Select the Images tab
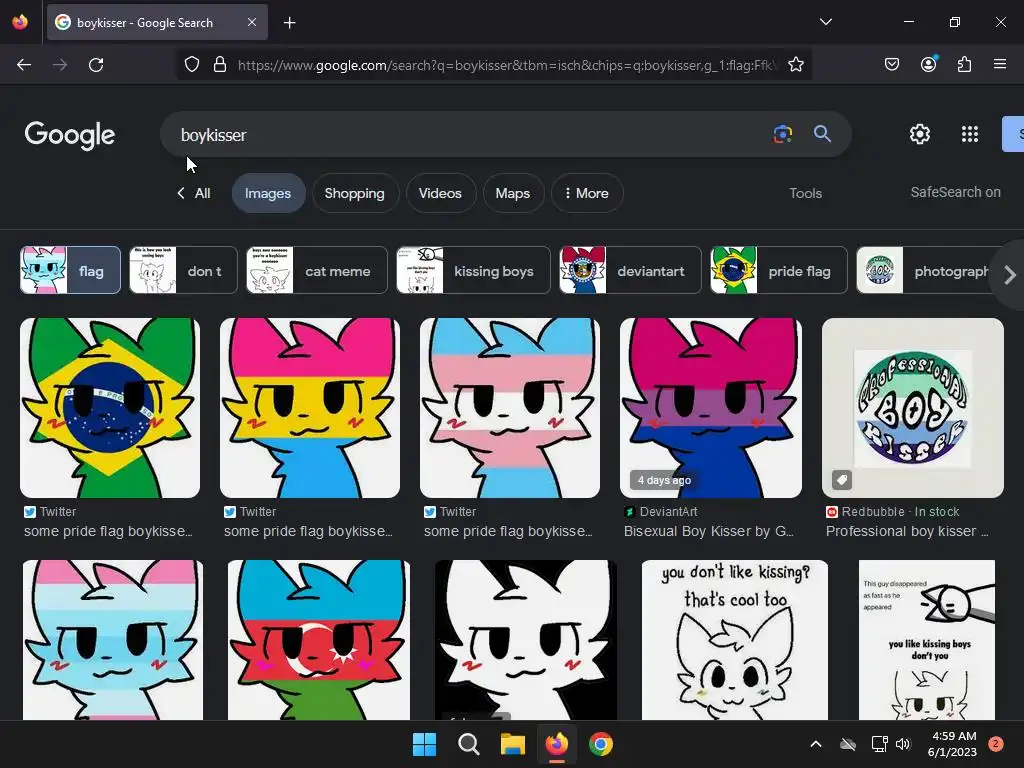Screen dimensions: 1024x768 click(268, 193)
